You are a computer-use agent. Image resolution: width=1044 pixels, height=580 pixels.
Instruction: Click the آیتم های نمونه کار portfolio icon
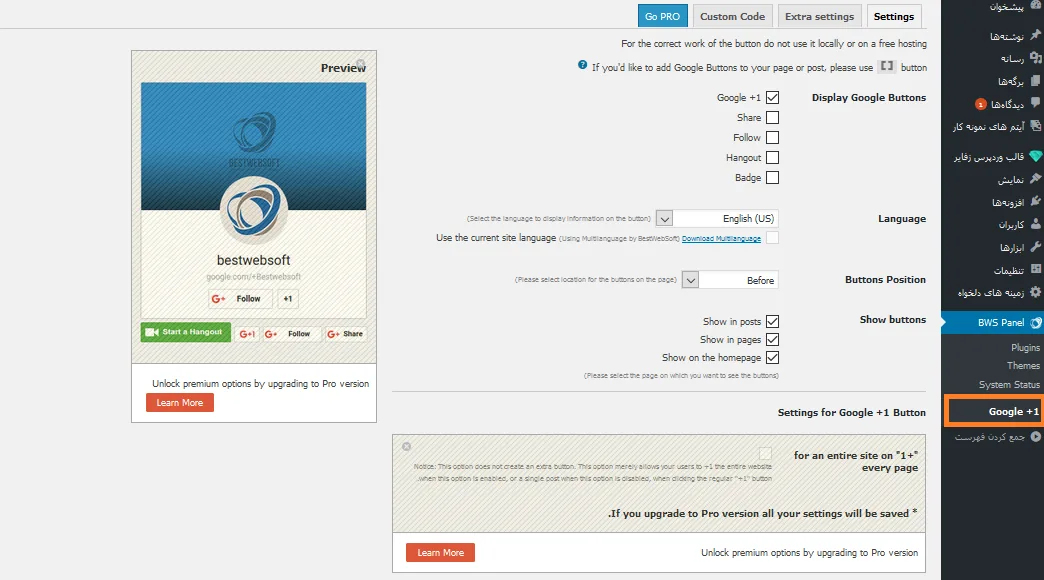pos(1036,126)
